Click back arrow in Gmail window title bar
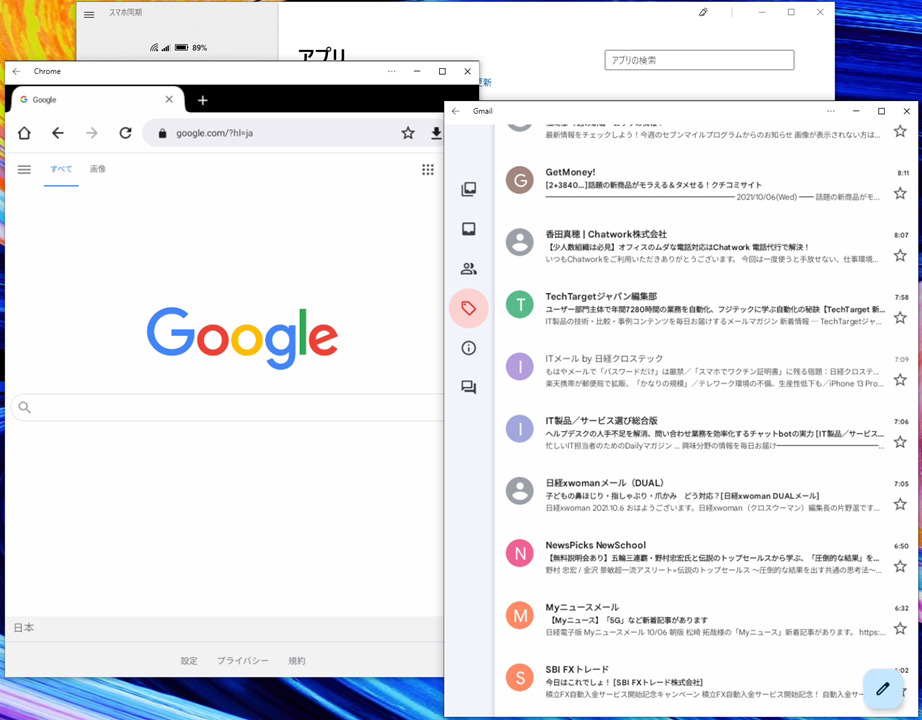The width and height of the screenshot is (922, 720). tap(456, 111)
